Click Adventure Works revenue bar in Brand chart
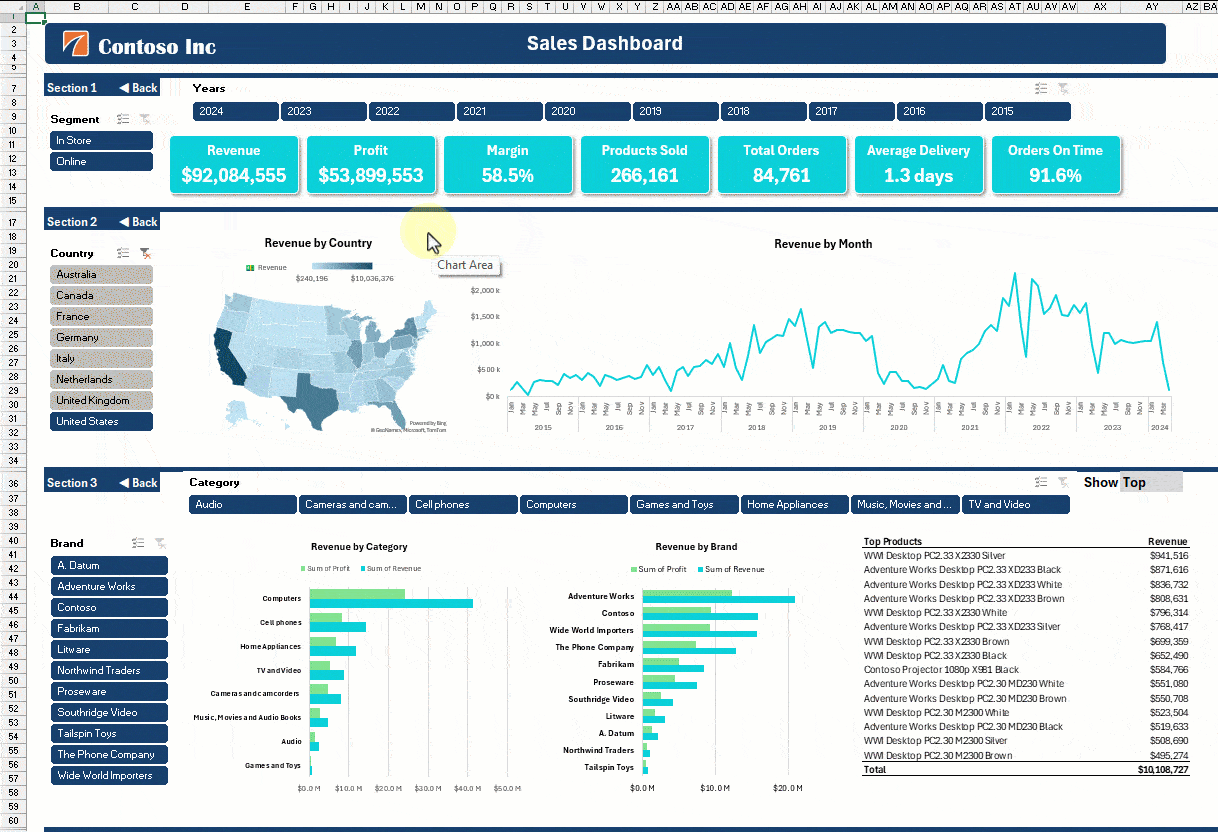 [719, 600]
